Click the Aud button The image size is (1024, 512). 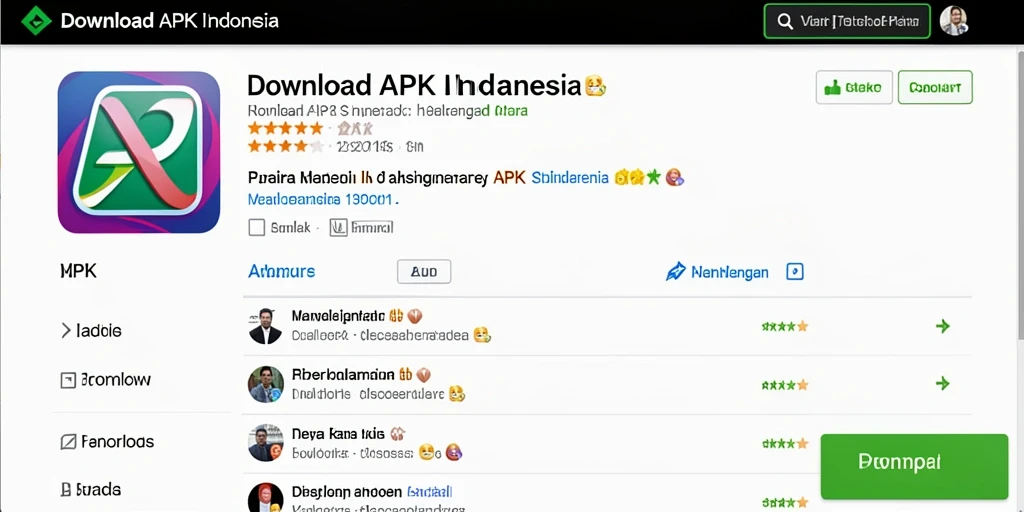424,272
